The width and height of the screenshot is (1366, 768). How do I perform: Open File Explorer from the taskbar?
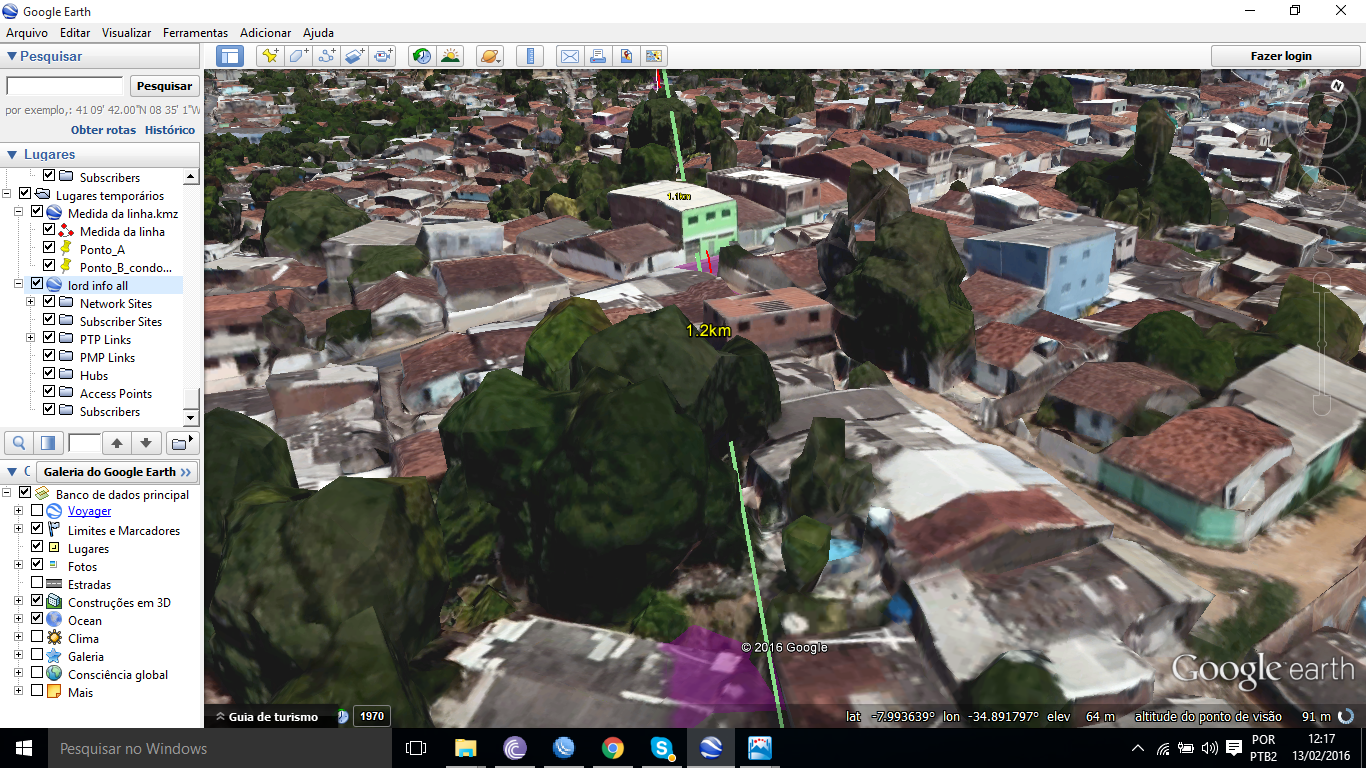coord(465,748)
